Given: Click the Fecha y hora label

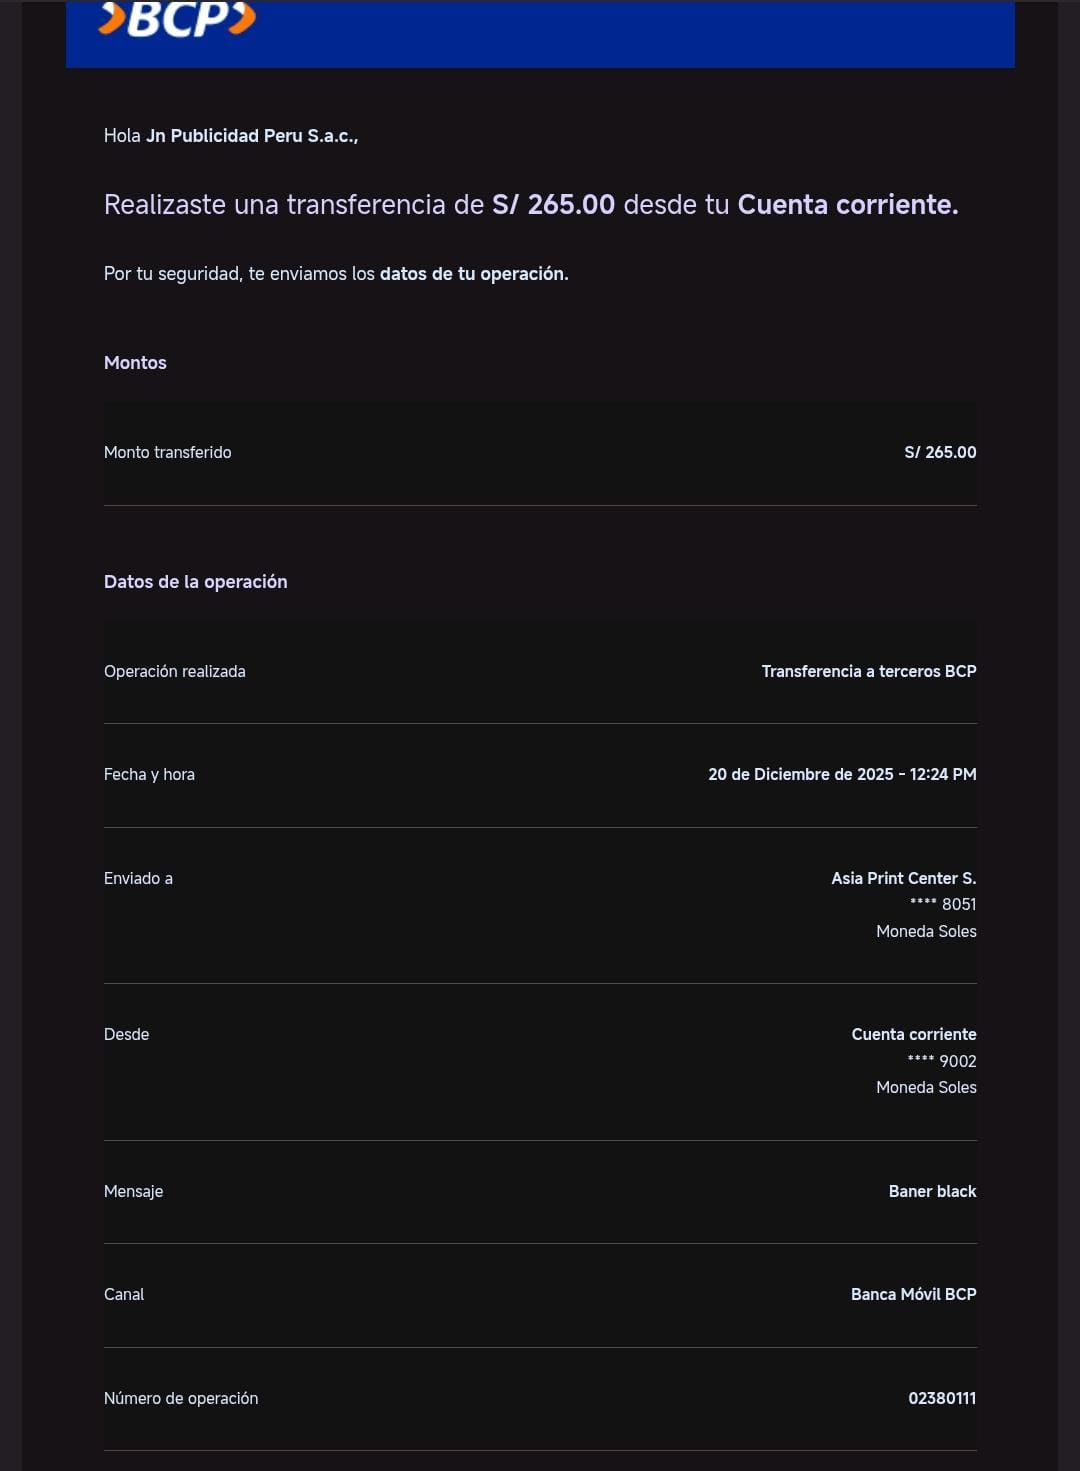Looking at the screenshot, I should point(149,775).
